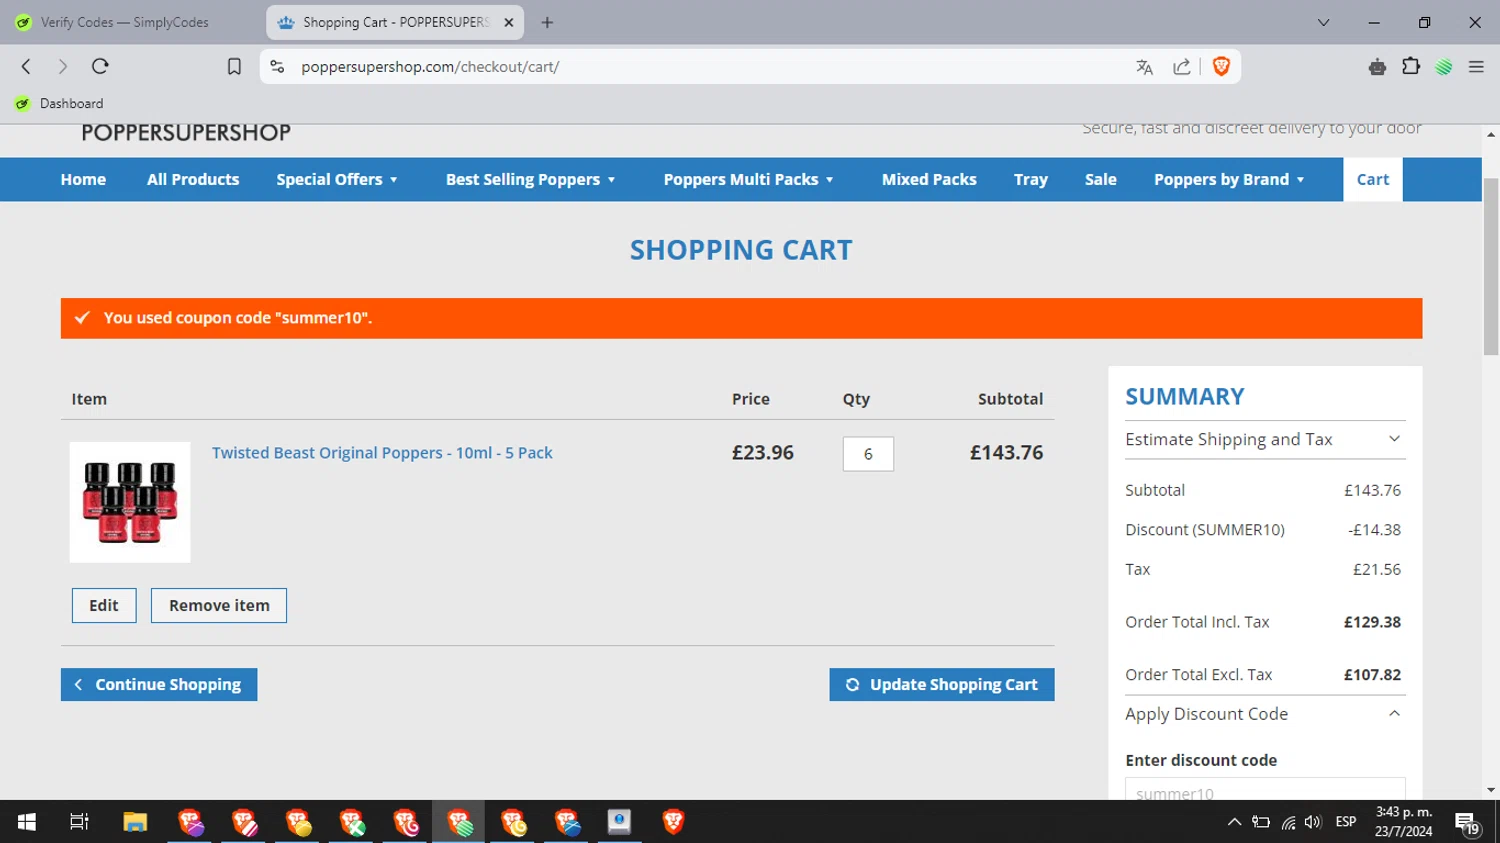Click the battery tray icon
The image size is (1500, 843).
pyautogui.click(x=1261, y=822)
